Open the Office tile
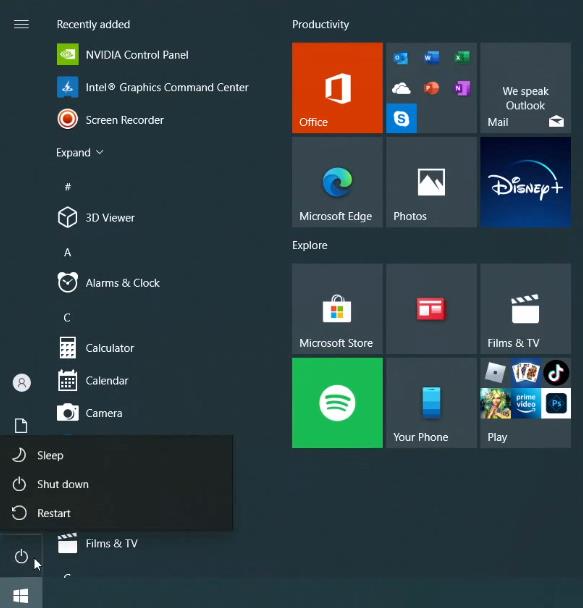Image resolution: width=583 pixels, height=608 pixels. coord(337,88)
